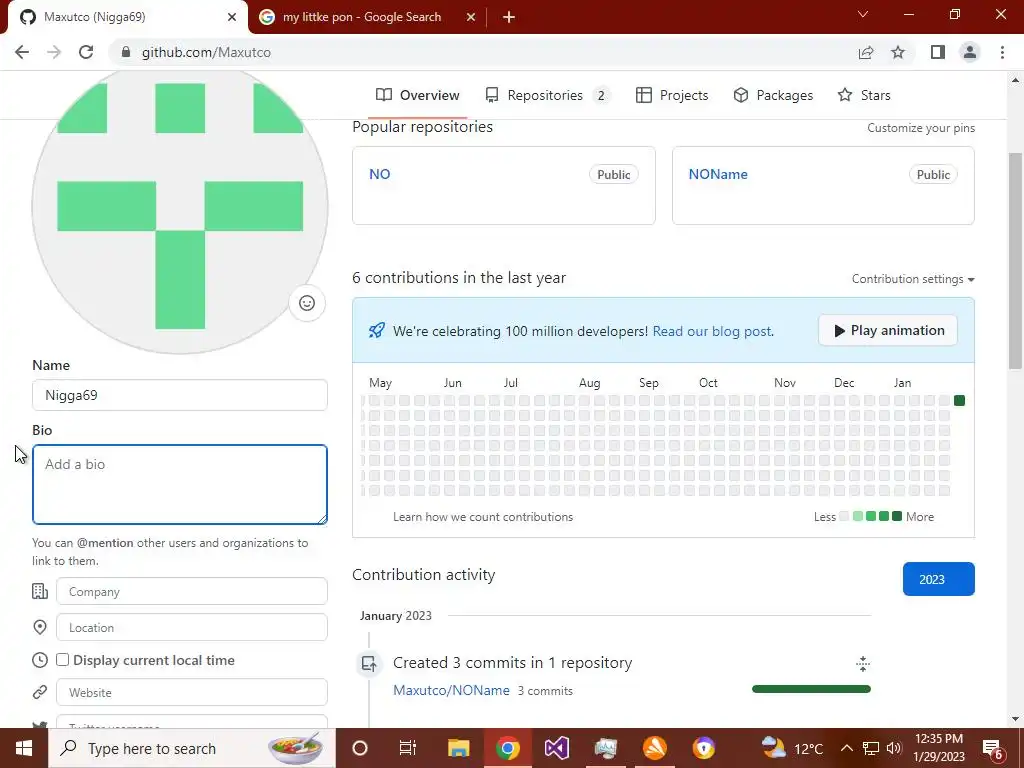The width and height of the screenshot is (1024, 768).
Task: Click Customize your pins link
Action: [921, 128]
